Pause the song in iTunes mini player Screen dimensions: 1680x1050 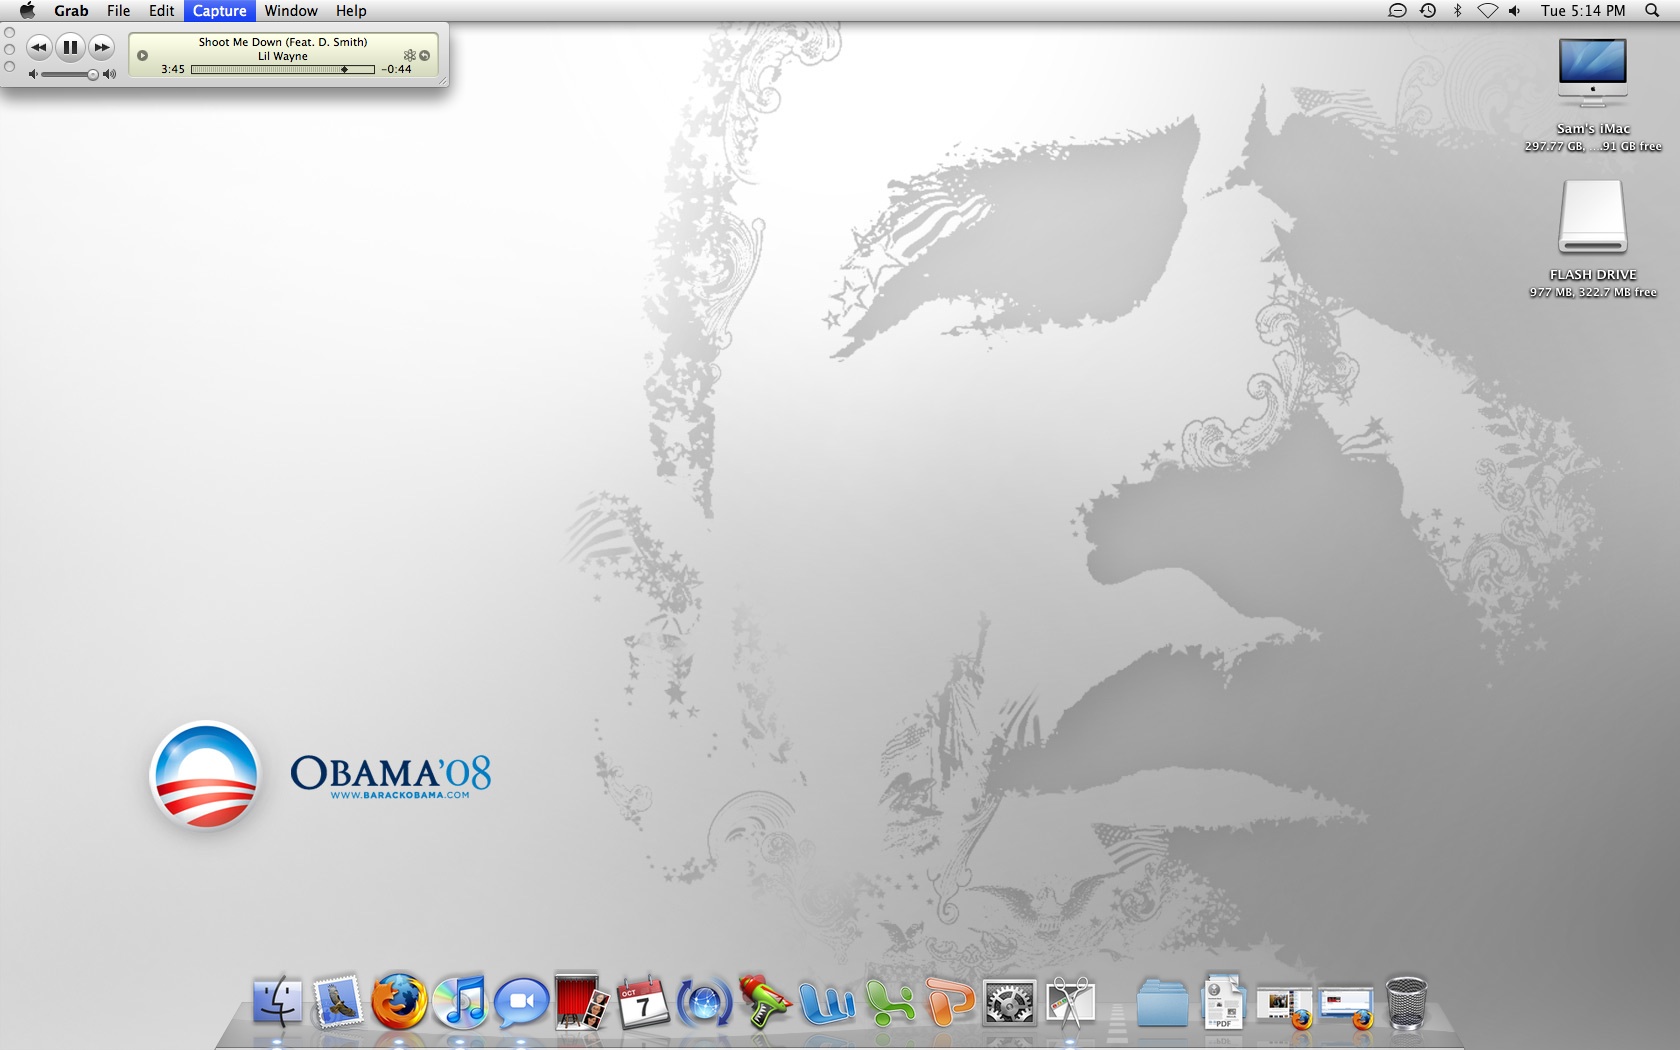tap(70, 47)
